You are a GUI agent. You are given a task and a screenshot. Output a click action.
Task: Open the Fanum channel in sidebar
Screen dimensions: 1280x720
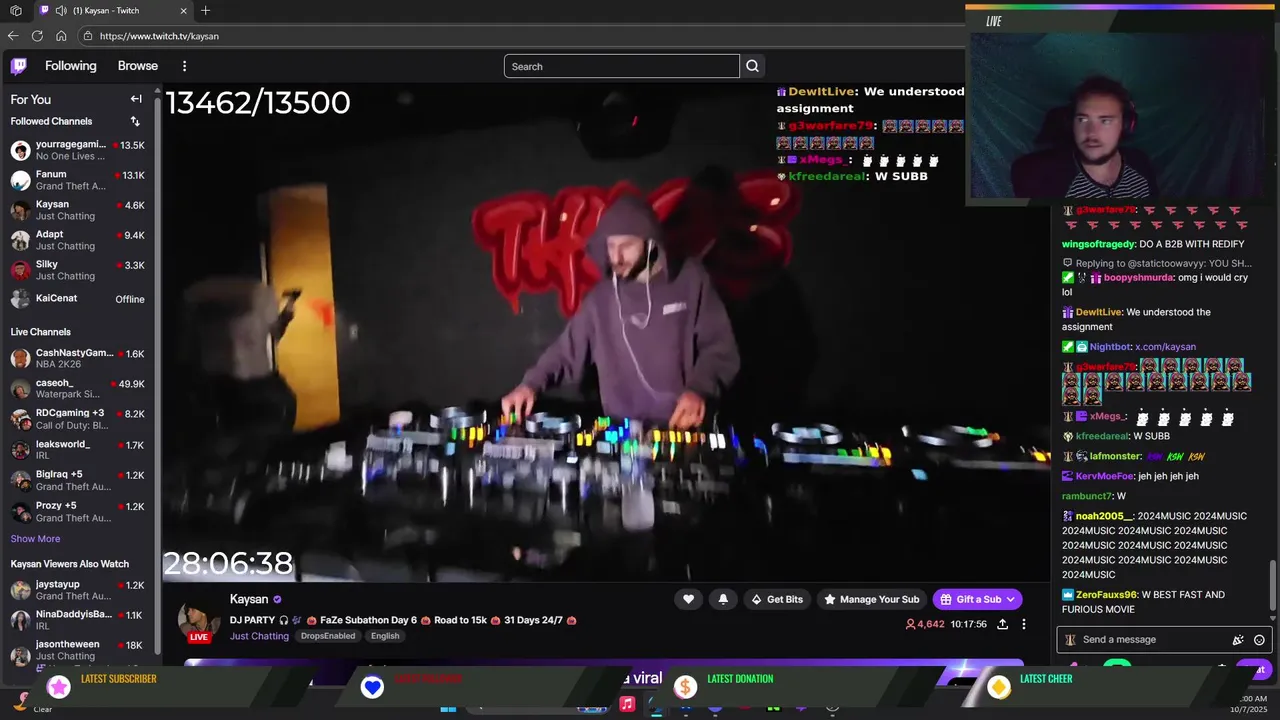pos(78,180)
